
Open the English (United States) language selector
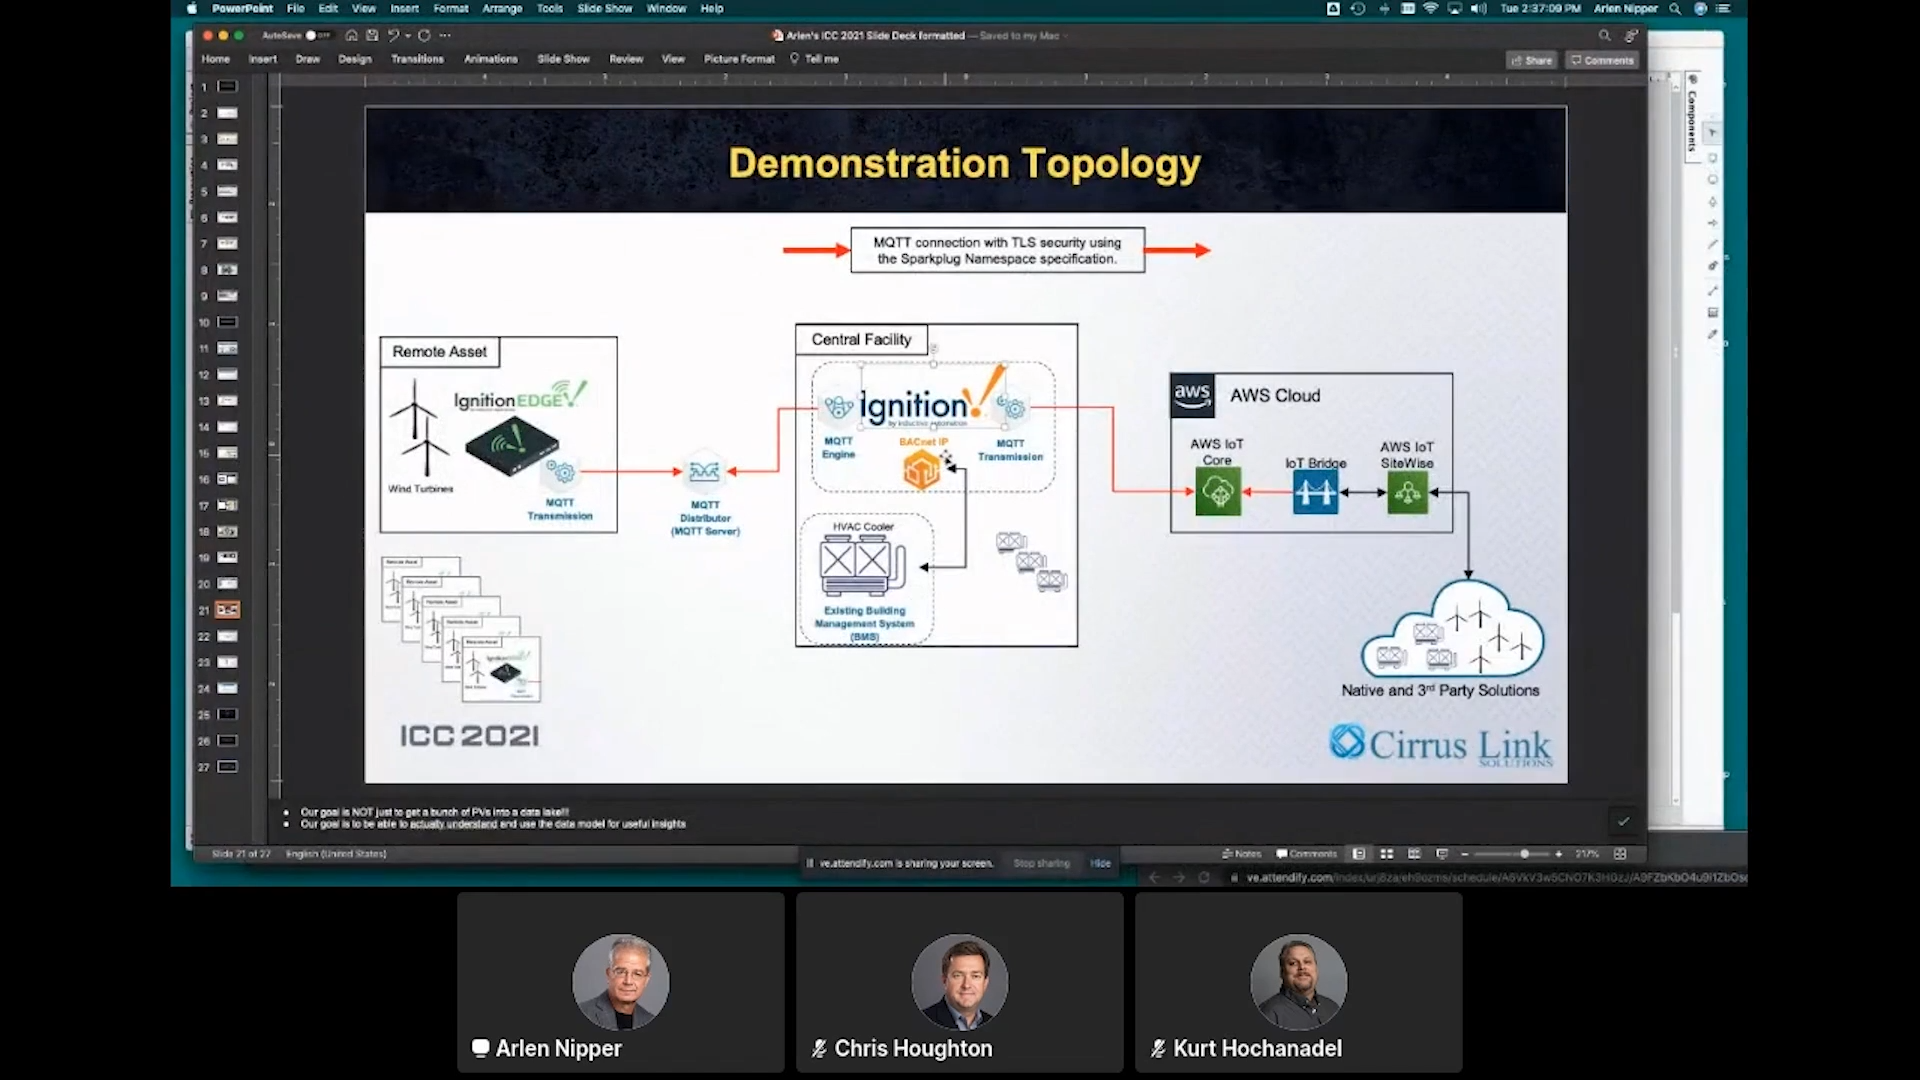pos(336,854)
